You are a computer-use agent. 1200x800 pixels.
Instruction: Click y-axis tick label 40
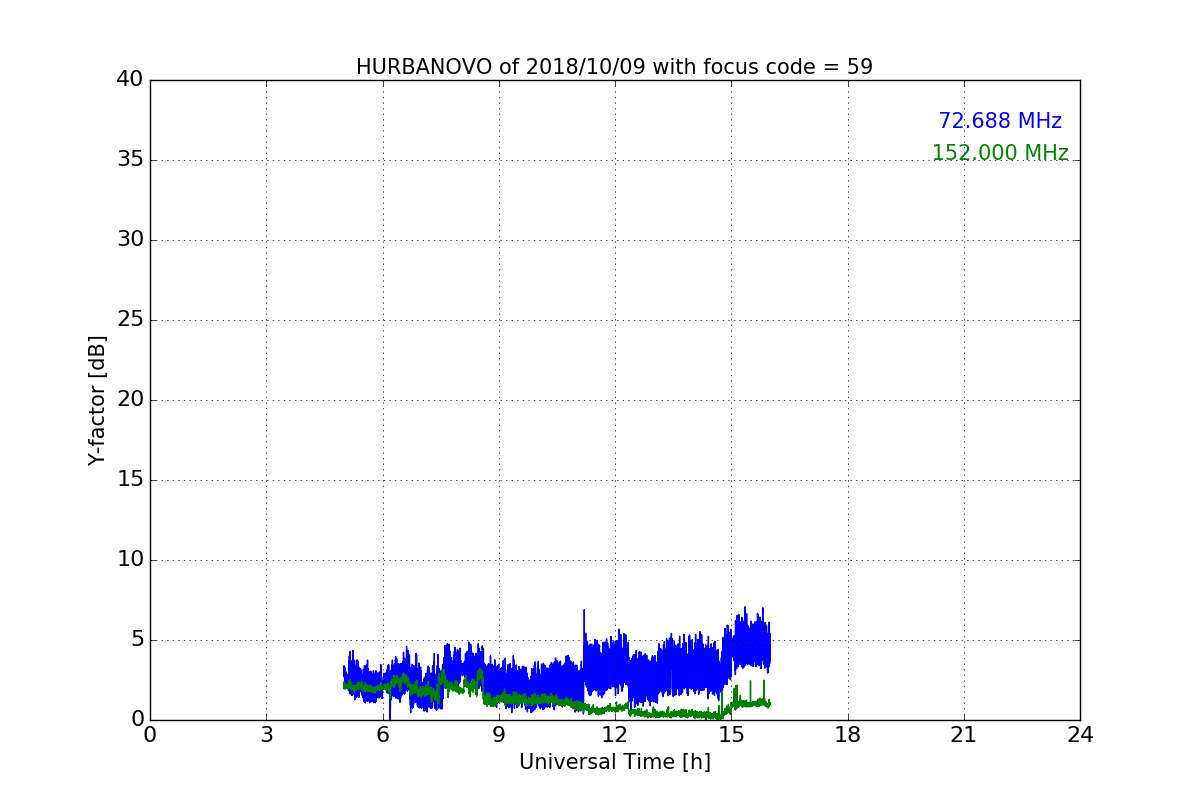(x=130, y=80)
